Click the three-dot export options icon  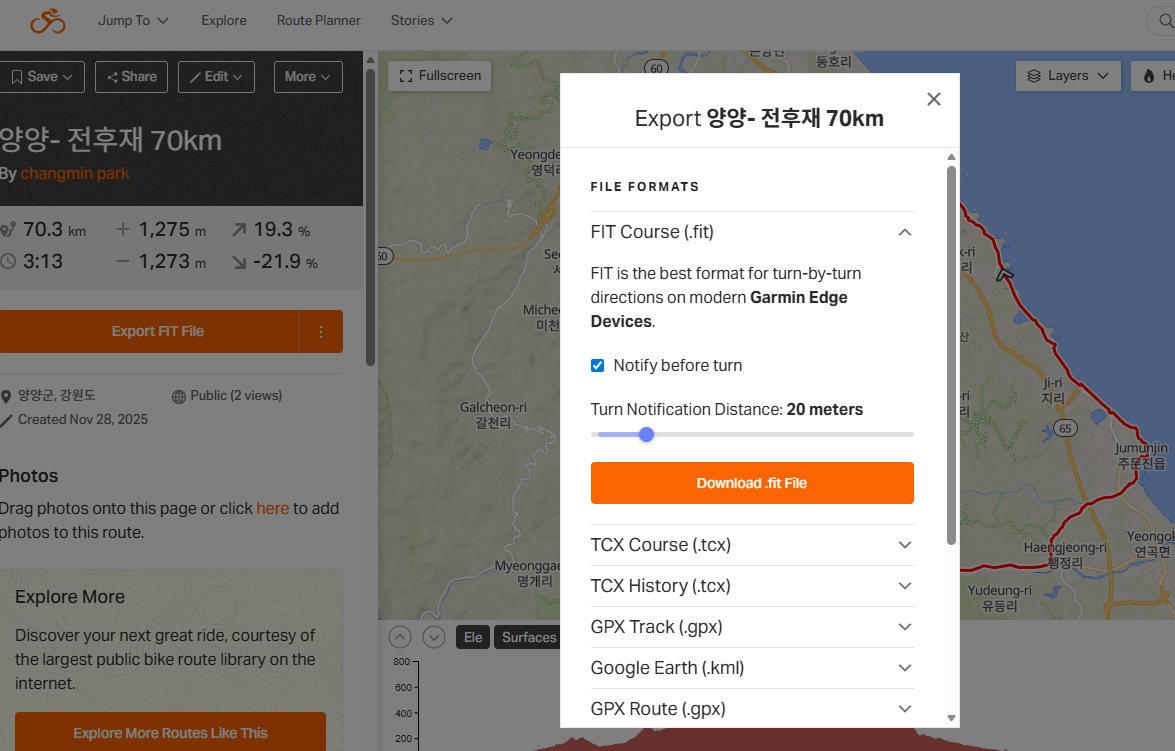[321, 332]
